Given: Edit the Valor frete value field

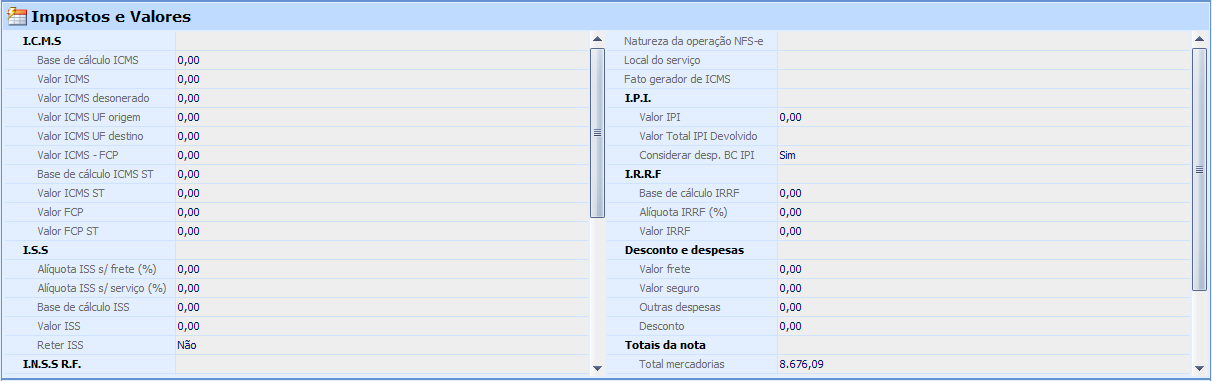Looking at the screenshot, I should pyautogui.click(x=984, y=269).
